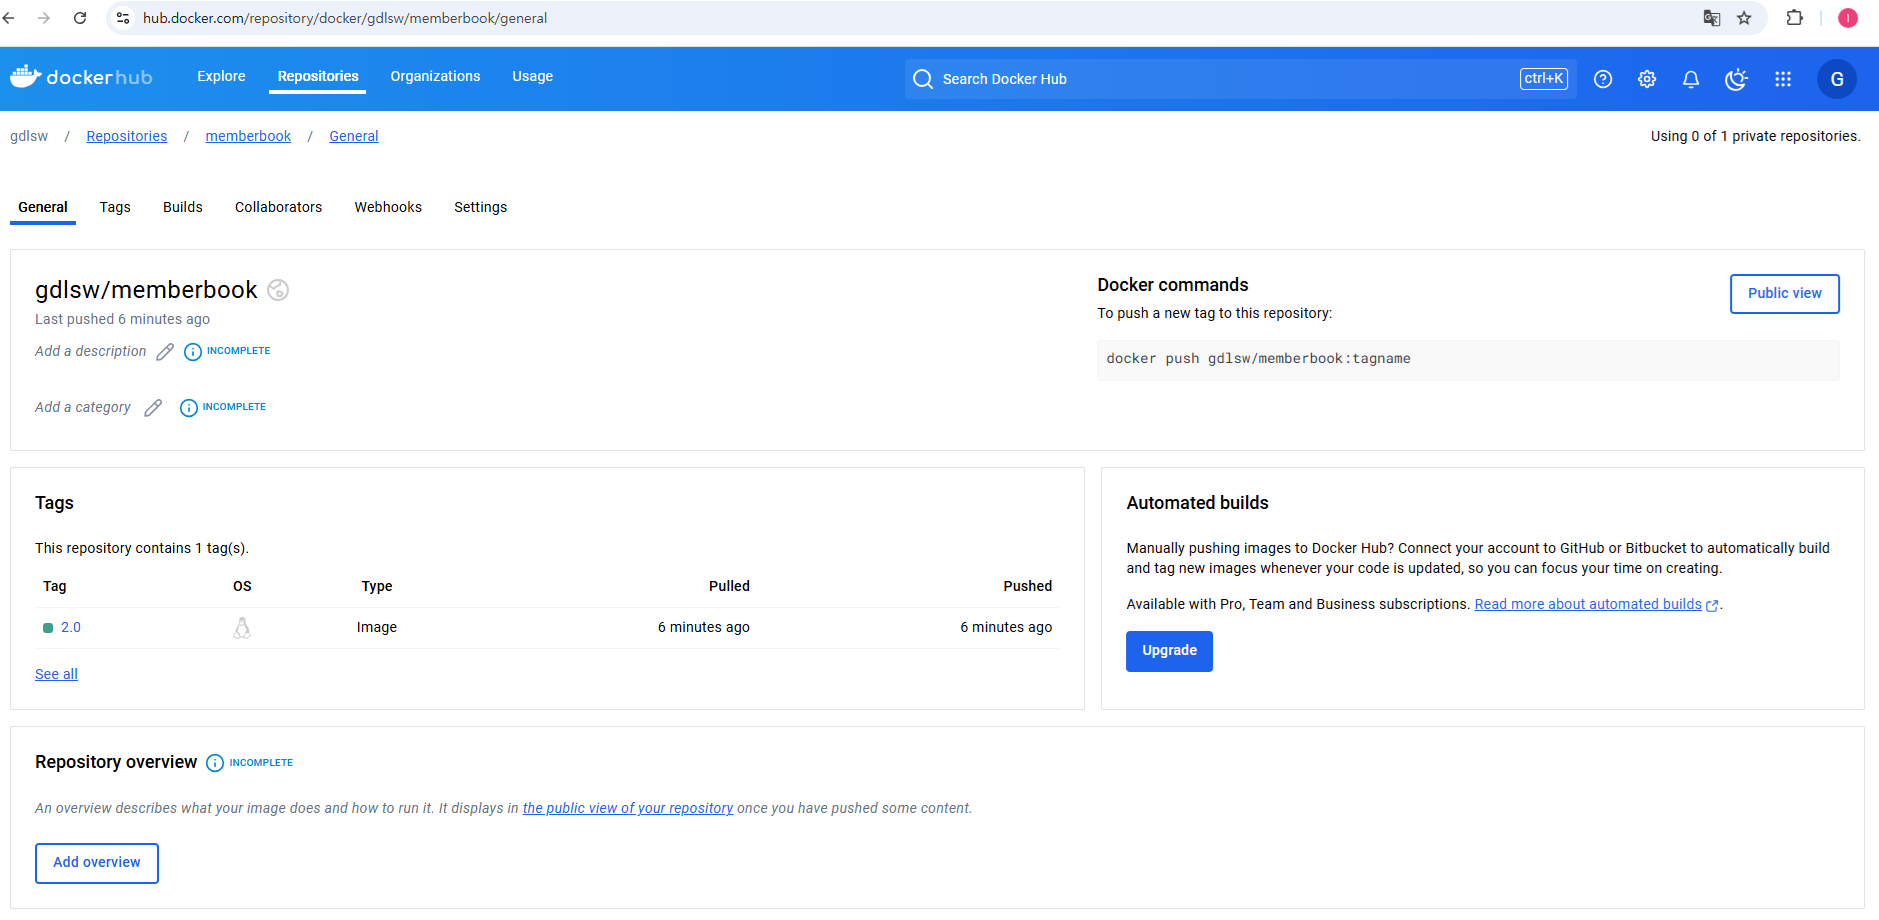Click the Add overview button
The width and height of the screenshot is (1879, 920).
[x=97, y=863]
